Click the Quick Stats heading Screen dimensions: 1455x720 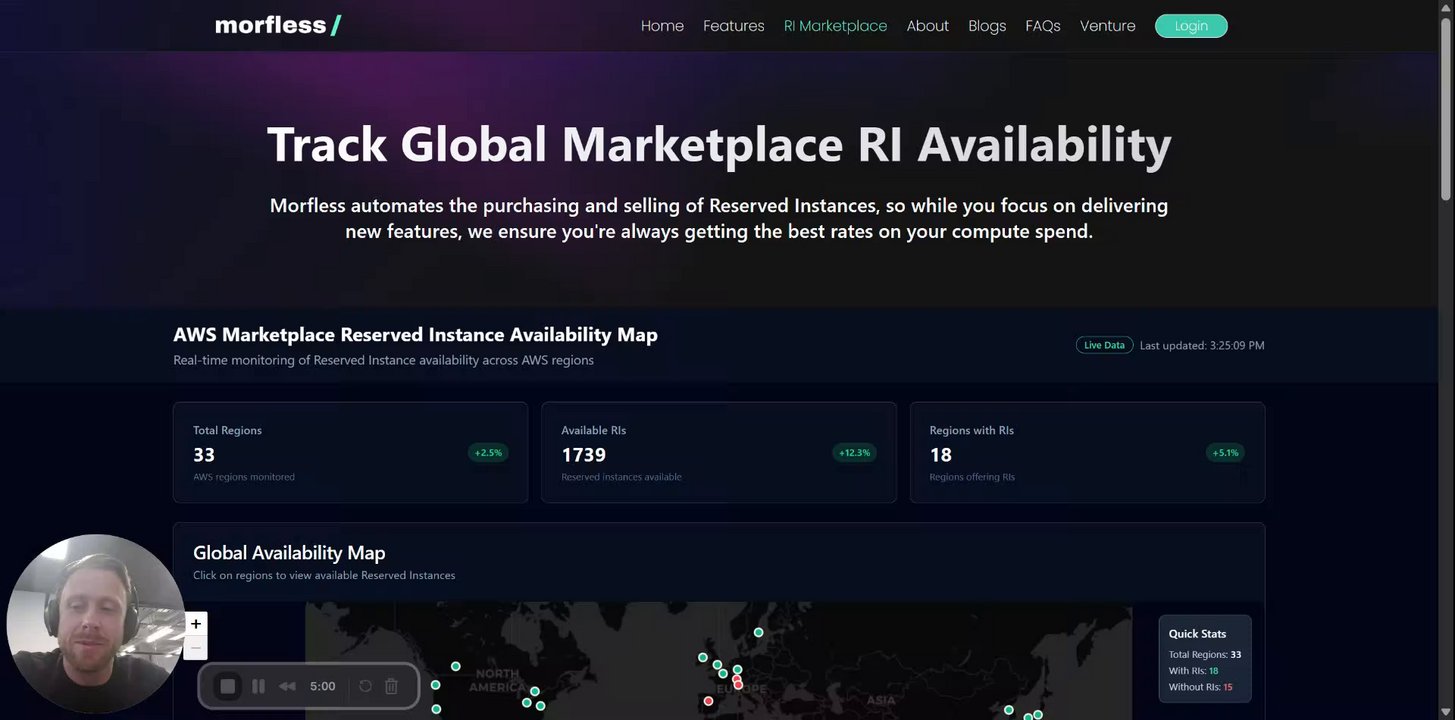[x=1197, y=634]
